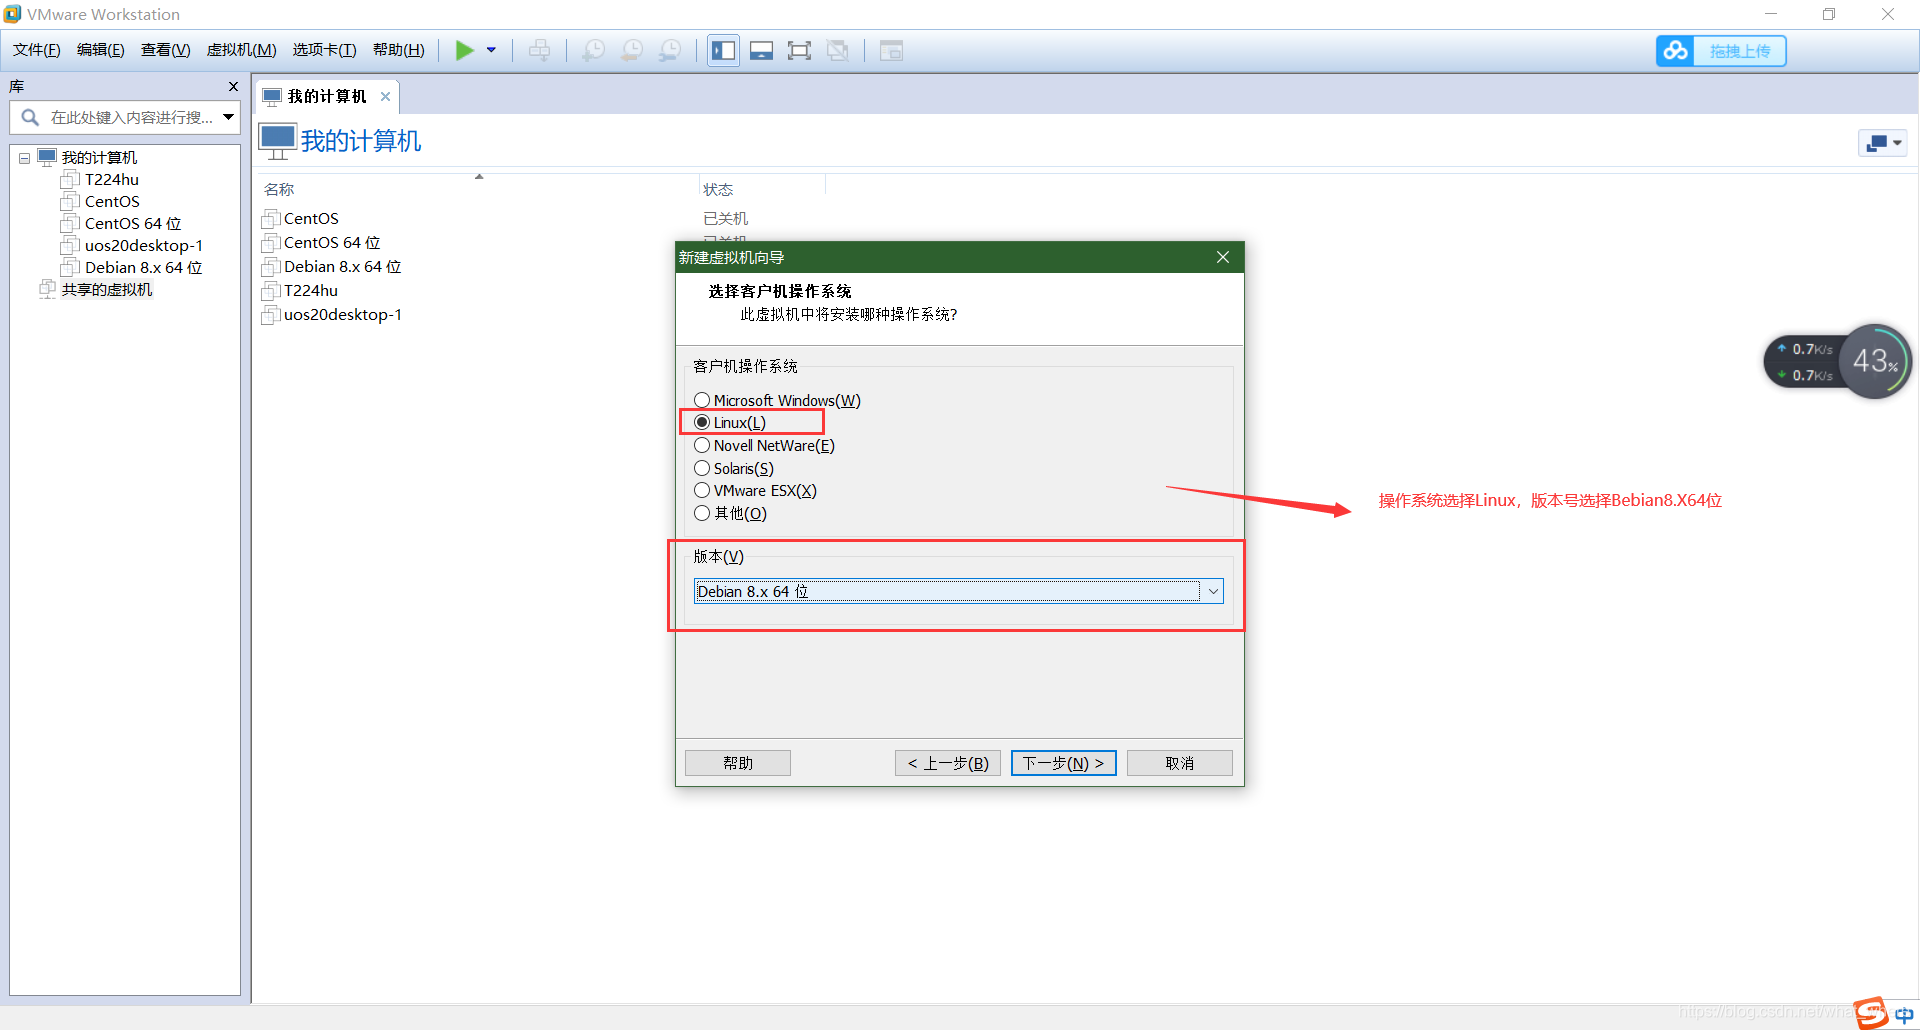
Task: Click the 下一步(N) next button
Action: [x=1063, y=763]
